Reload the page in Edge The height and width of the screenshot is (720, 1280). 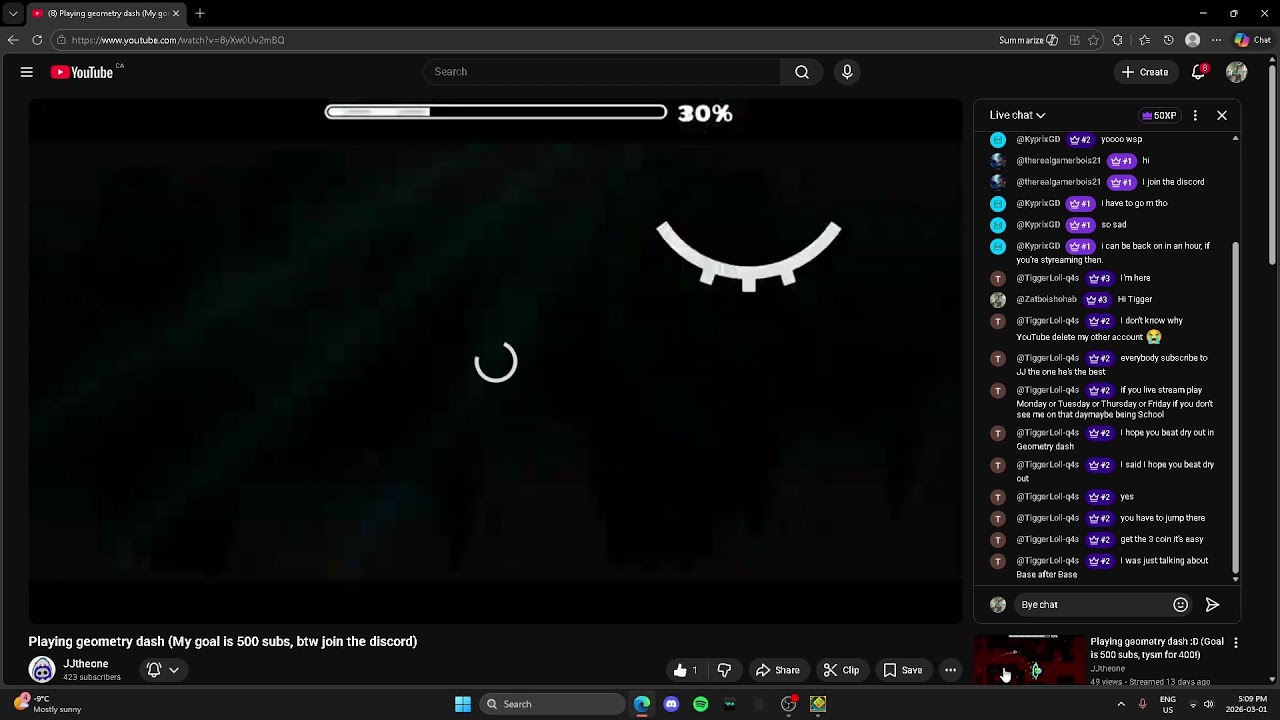coord(37,40)
